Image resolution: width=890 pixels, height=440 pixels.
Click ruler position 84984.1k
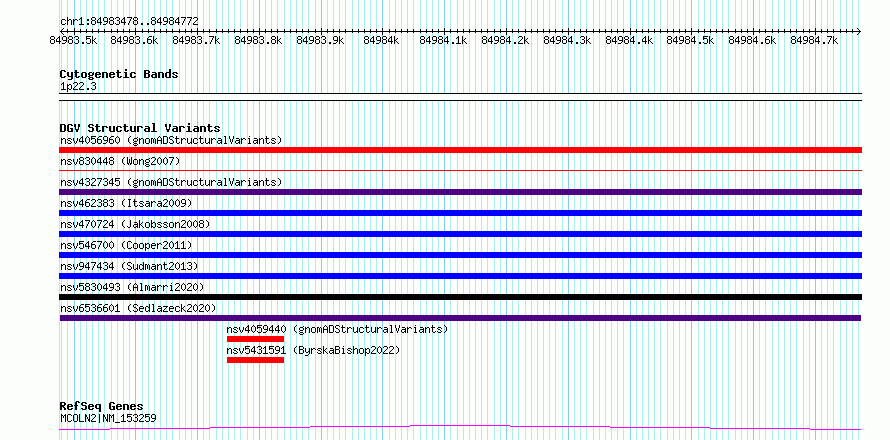point(444,40)
